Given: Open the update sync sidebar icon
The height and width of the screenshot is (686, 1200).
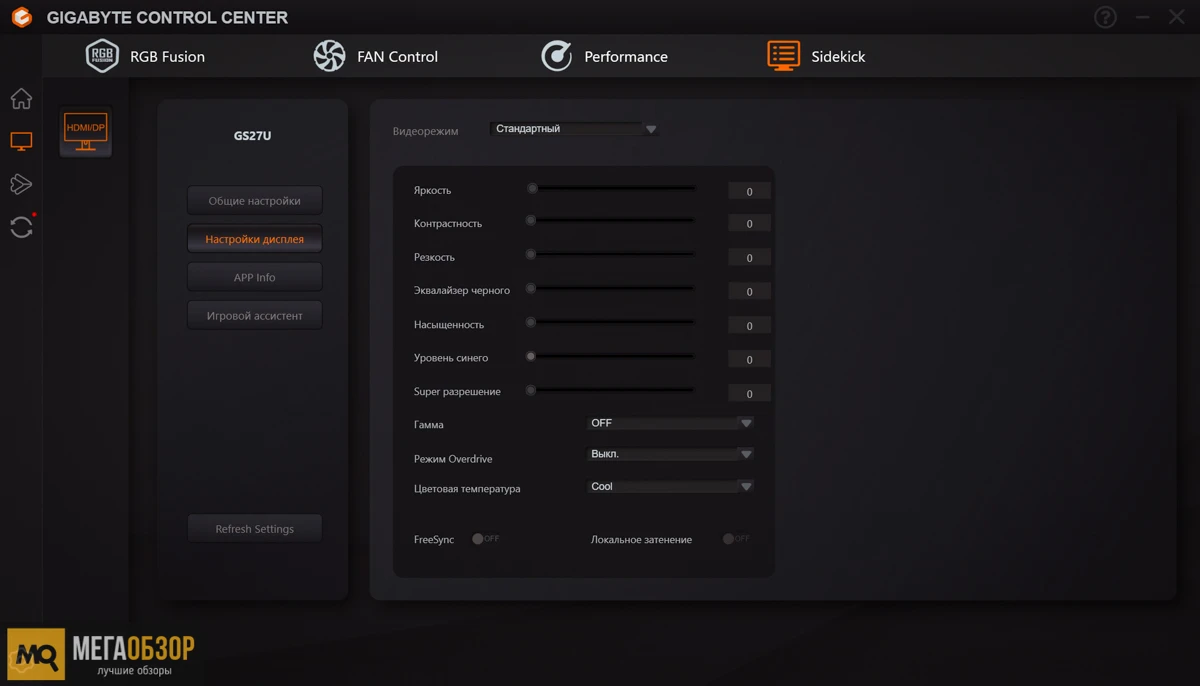Looking at the screenshot, I should click(21, 227).
